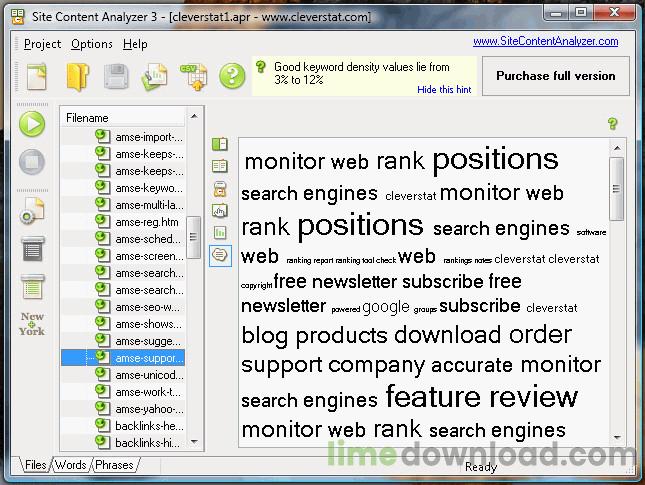
Task: Select the first green layout view icon
Action: click(x=220, y=144)
